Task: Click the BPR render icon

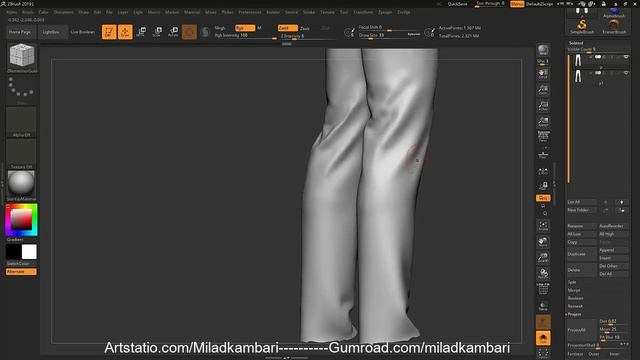Action: 543,51
